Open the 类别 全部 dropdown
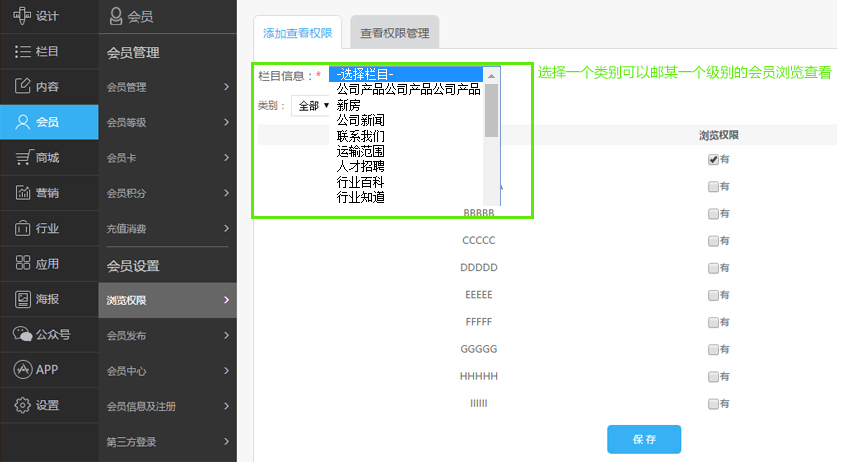845x464 pixels. coord(311,106)
